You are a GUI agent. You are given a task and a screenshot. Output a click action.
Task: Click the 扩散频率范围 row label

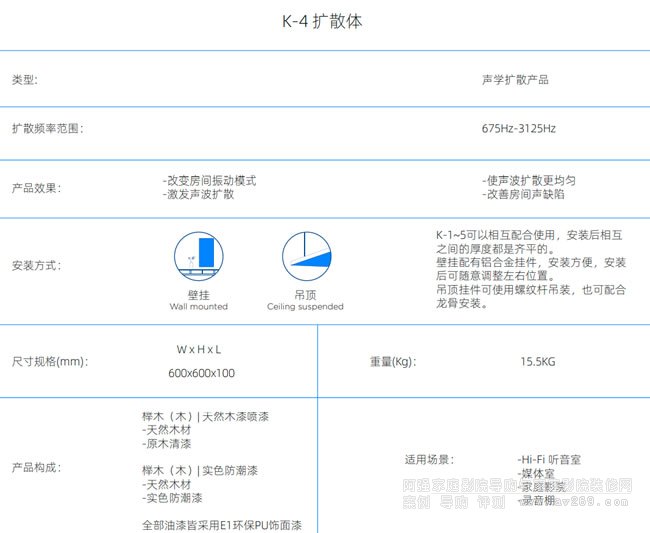pyautogui.click(x=47, y=129)
